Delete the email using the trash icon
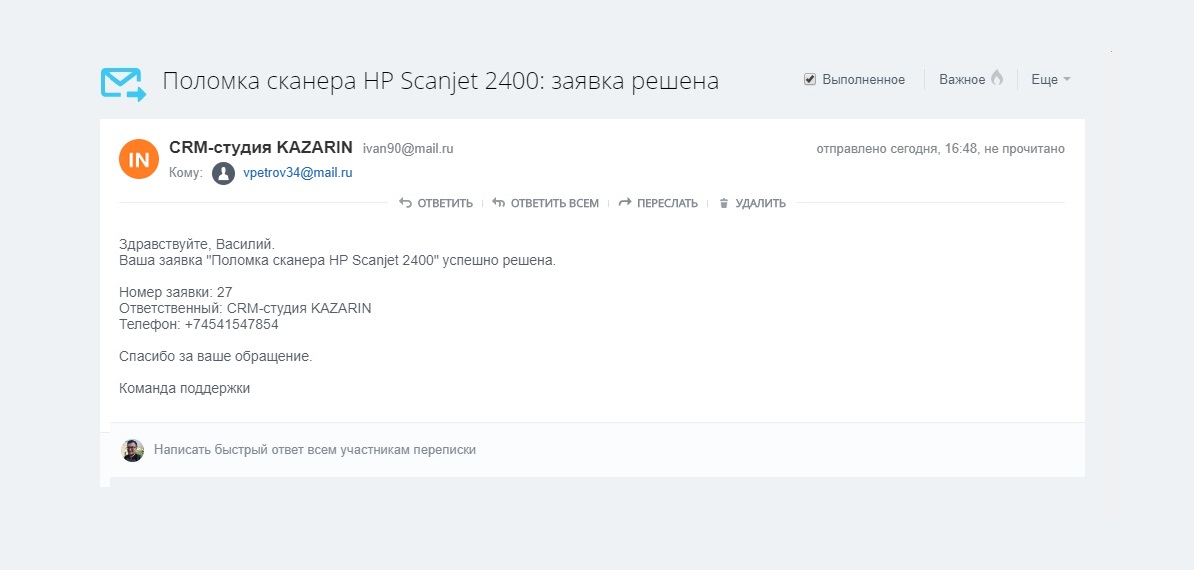Screen dimensions: 1194x570 pos(724,203)
